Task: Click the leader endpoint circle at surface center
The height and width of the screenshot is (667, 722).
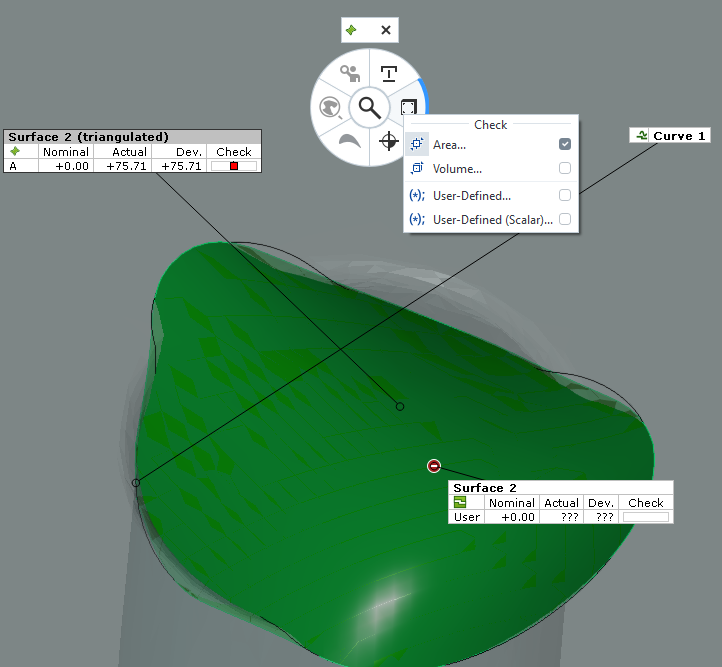Action: pyautogui.click(x=400, y=406)
